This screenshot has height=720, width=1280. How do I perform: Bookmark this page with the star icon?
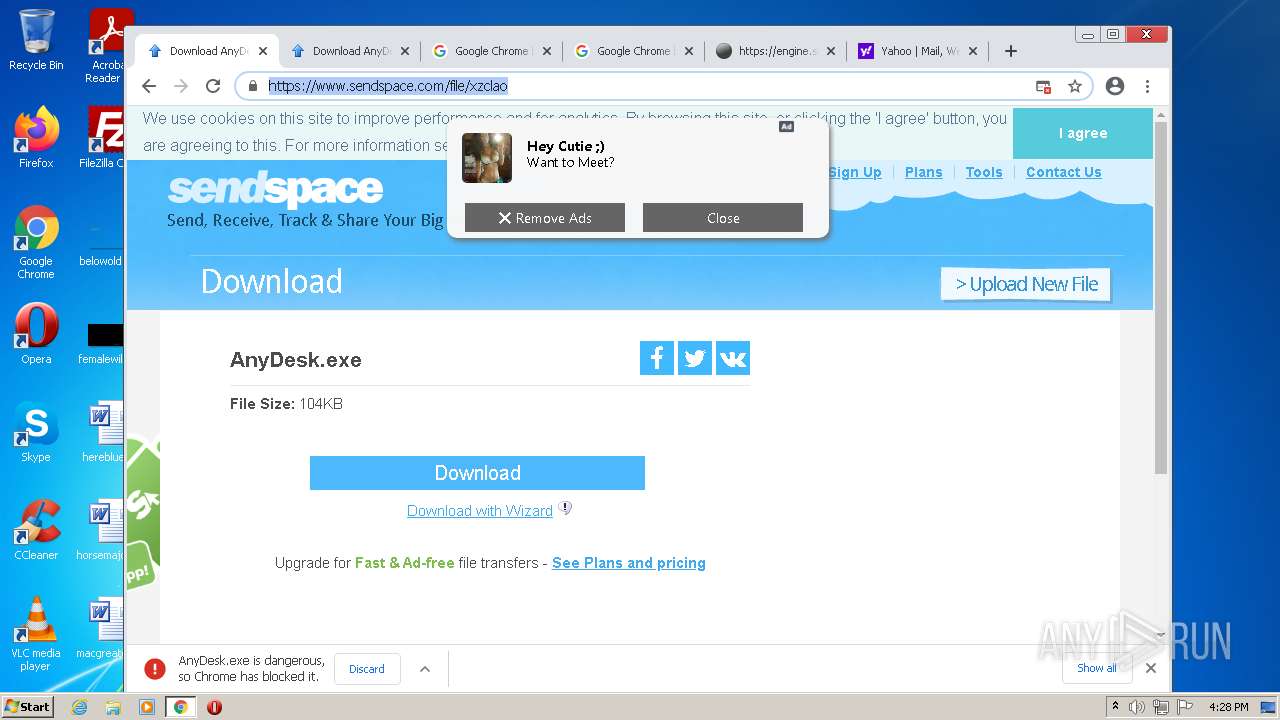click(x=1075, y=86)
